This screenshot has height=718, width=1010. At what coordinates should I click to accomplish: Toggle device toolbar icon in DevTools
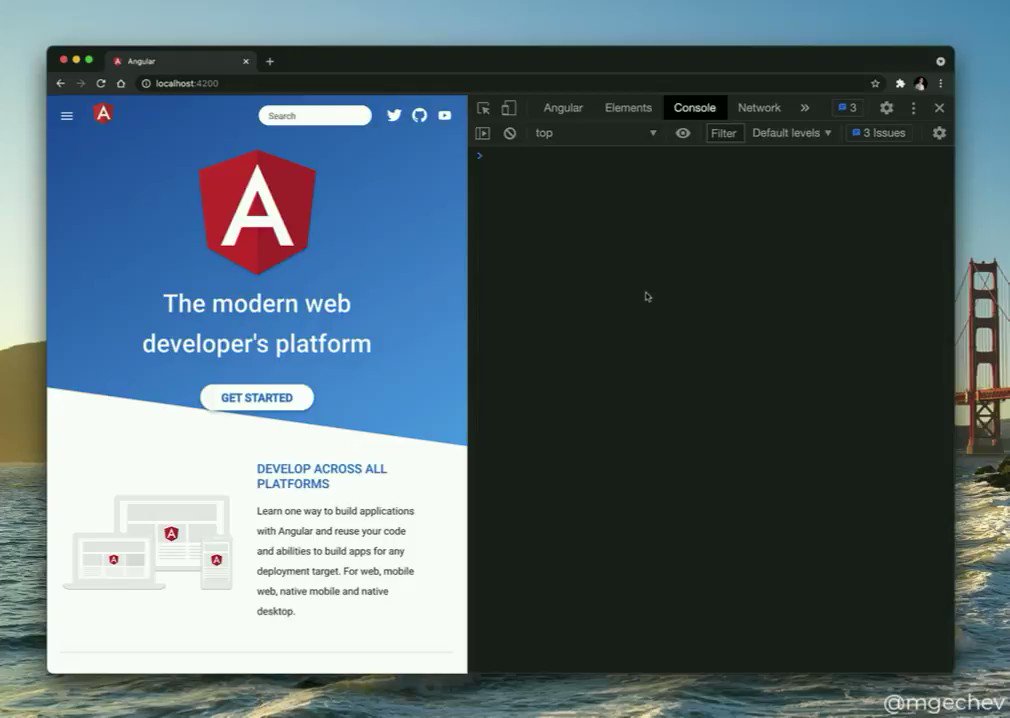(509, 108)
